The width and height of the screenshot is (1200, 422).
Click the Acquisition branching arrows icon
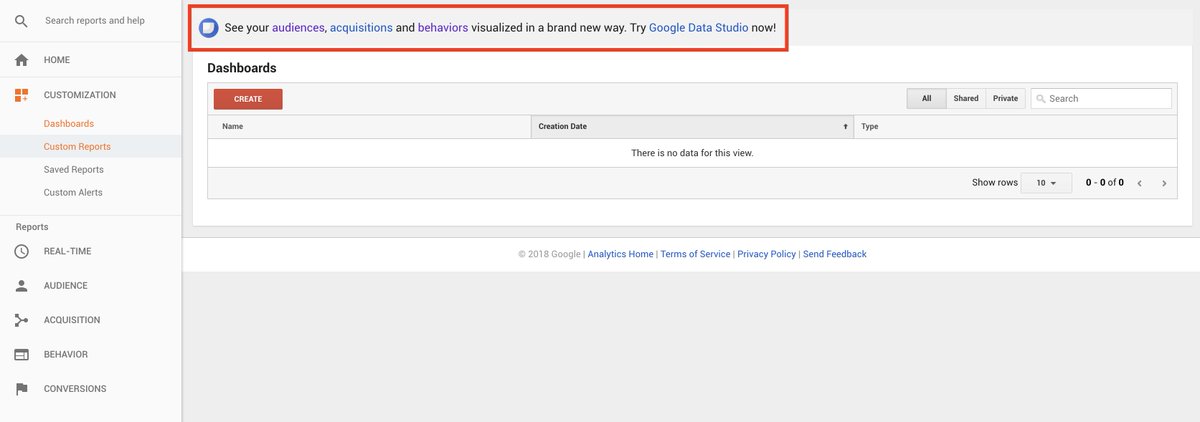21,320
